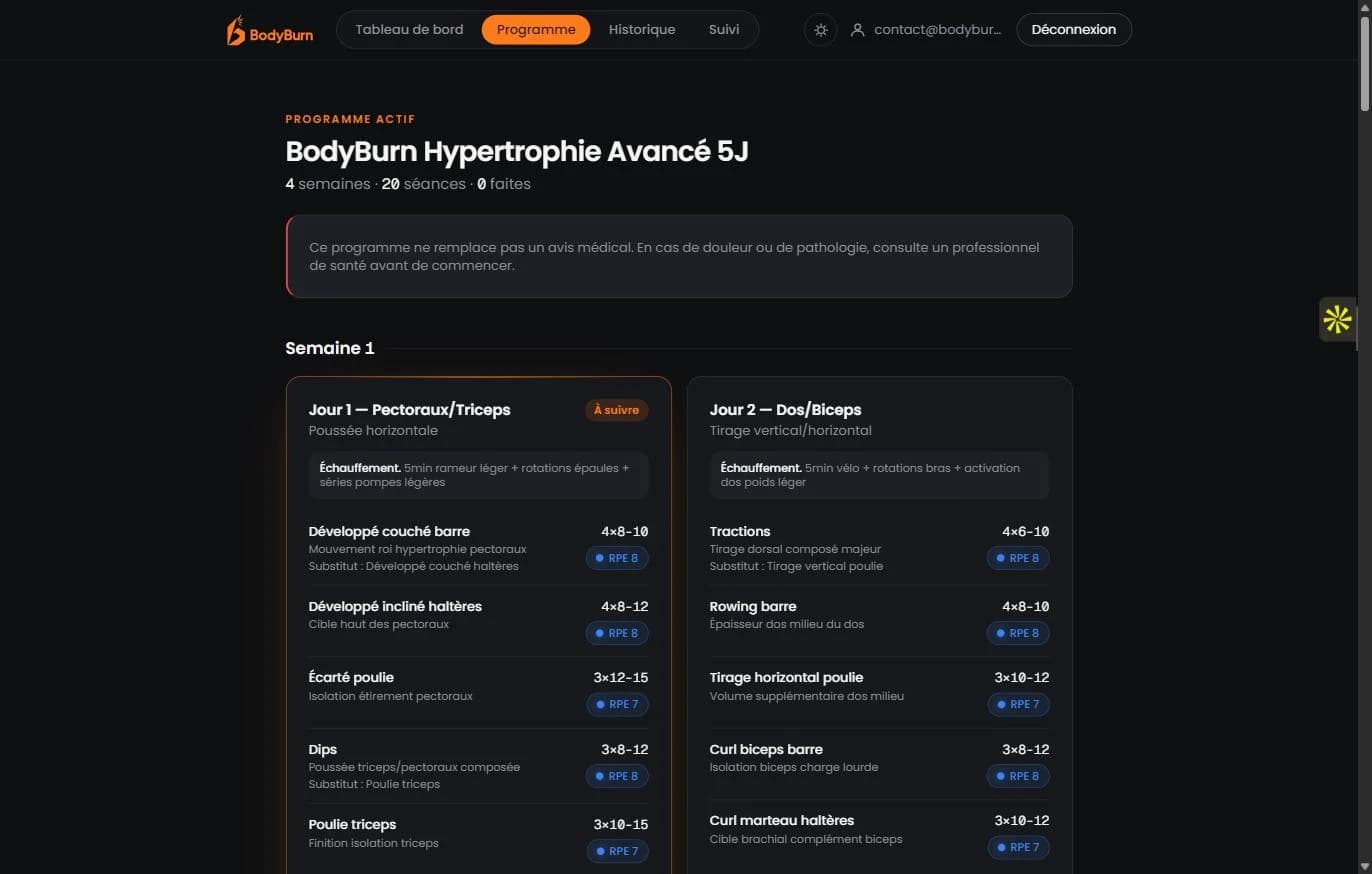Select the Programme tab
Viewport: 1372px width, 874px height.
point(536,30)
